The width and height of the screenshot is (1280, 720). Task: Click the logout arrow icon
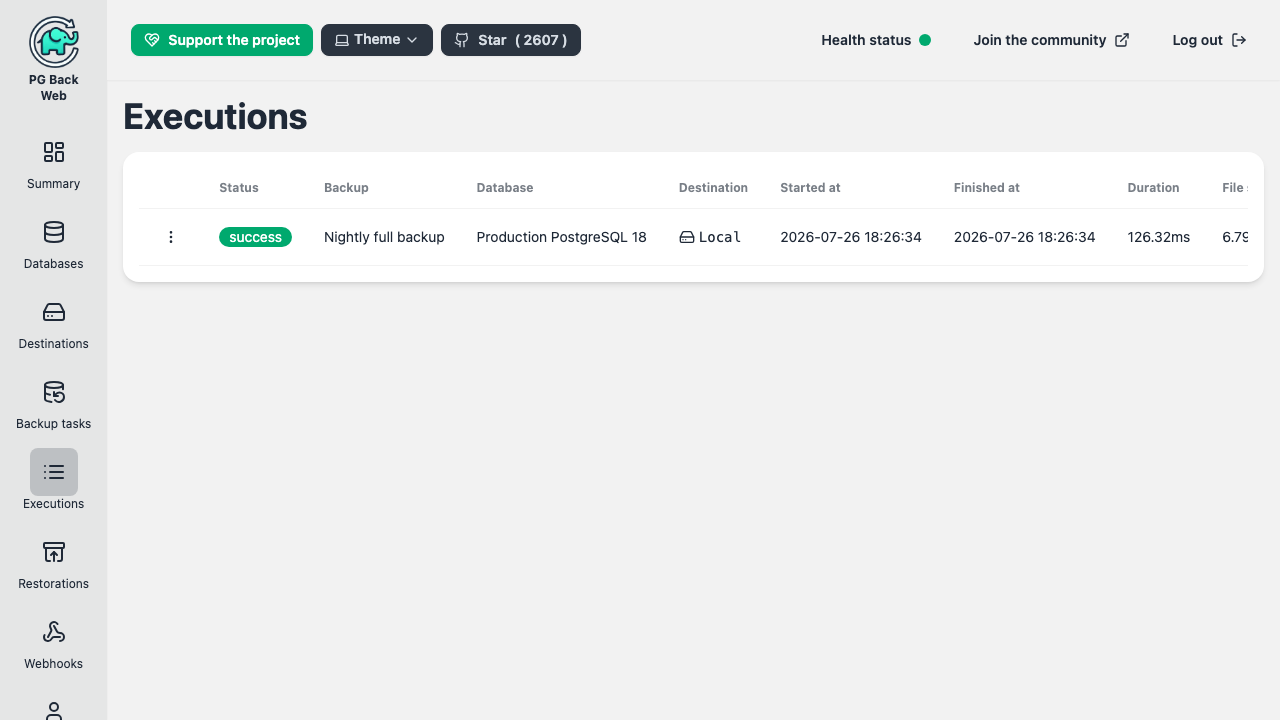(1239, 40)
